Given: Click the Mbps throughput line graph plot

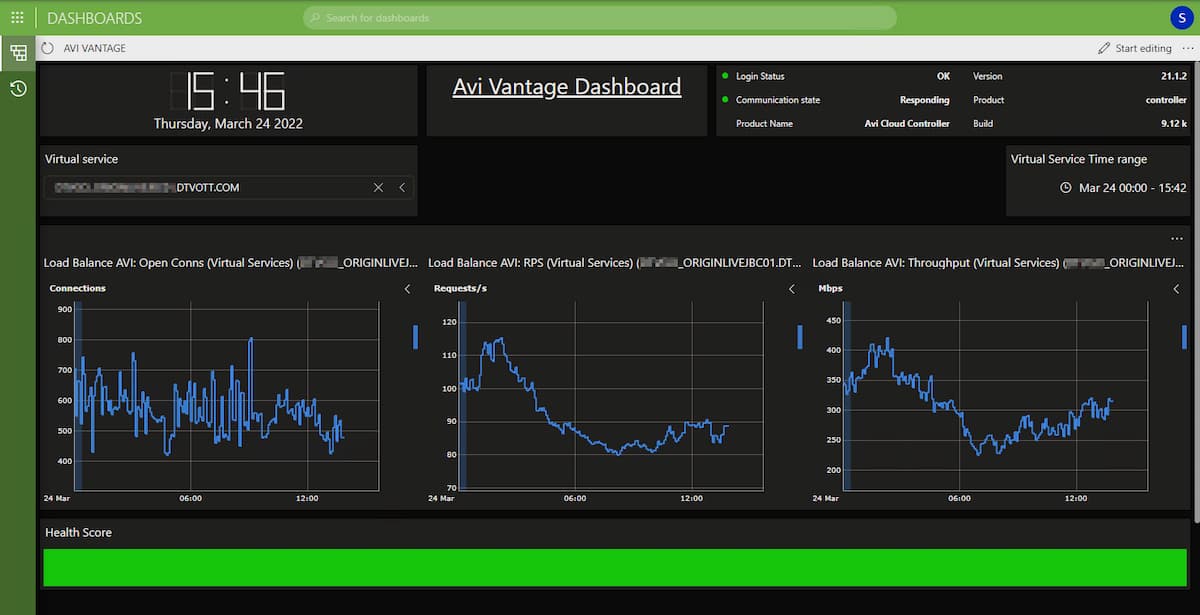Looking at the screenshot, I should [x=996, y=395].
